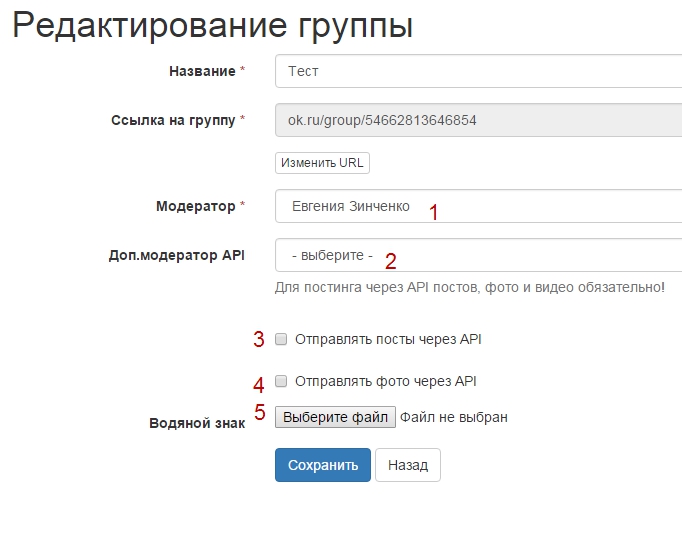The image size is (682, 551).
Task: Tick the Отправлять фото через API checkbox
Action: [281, 381]
